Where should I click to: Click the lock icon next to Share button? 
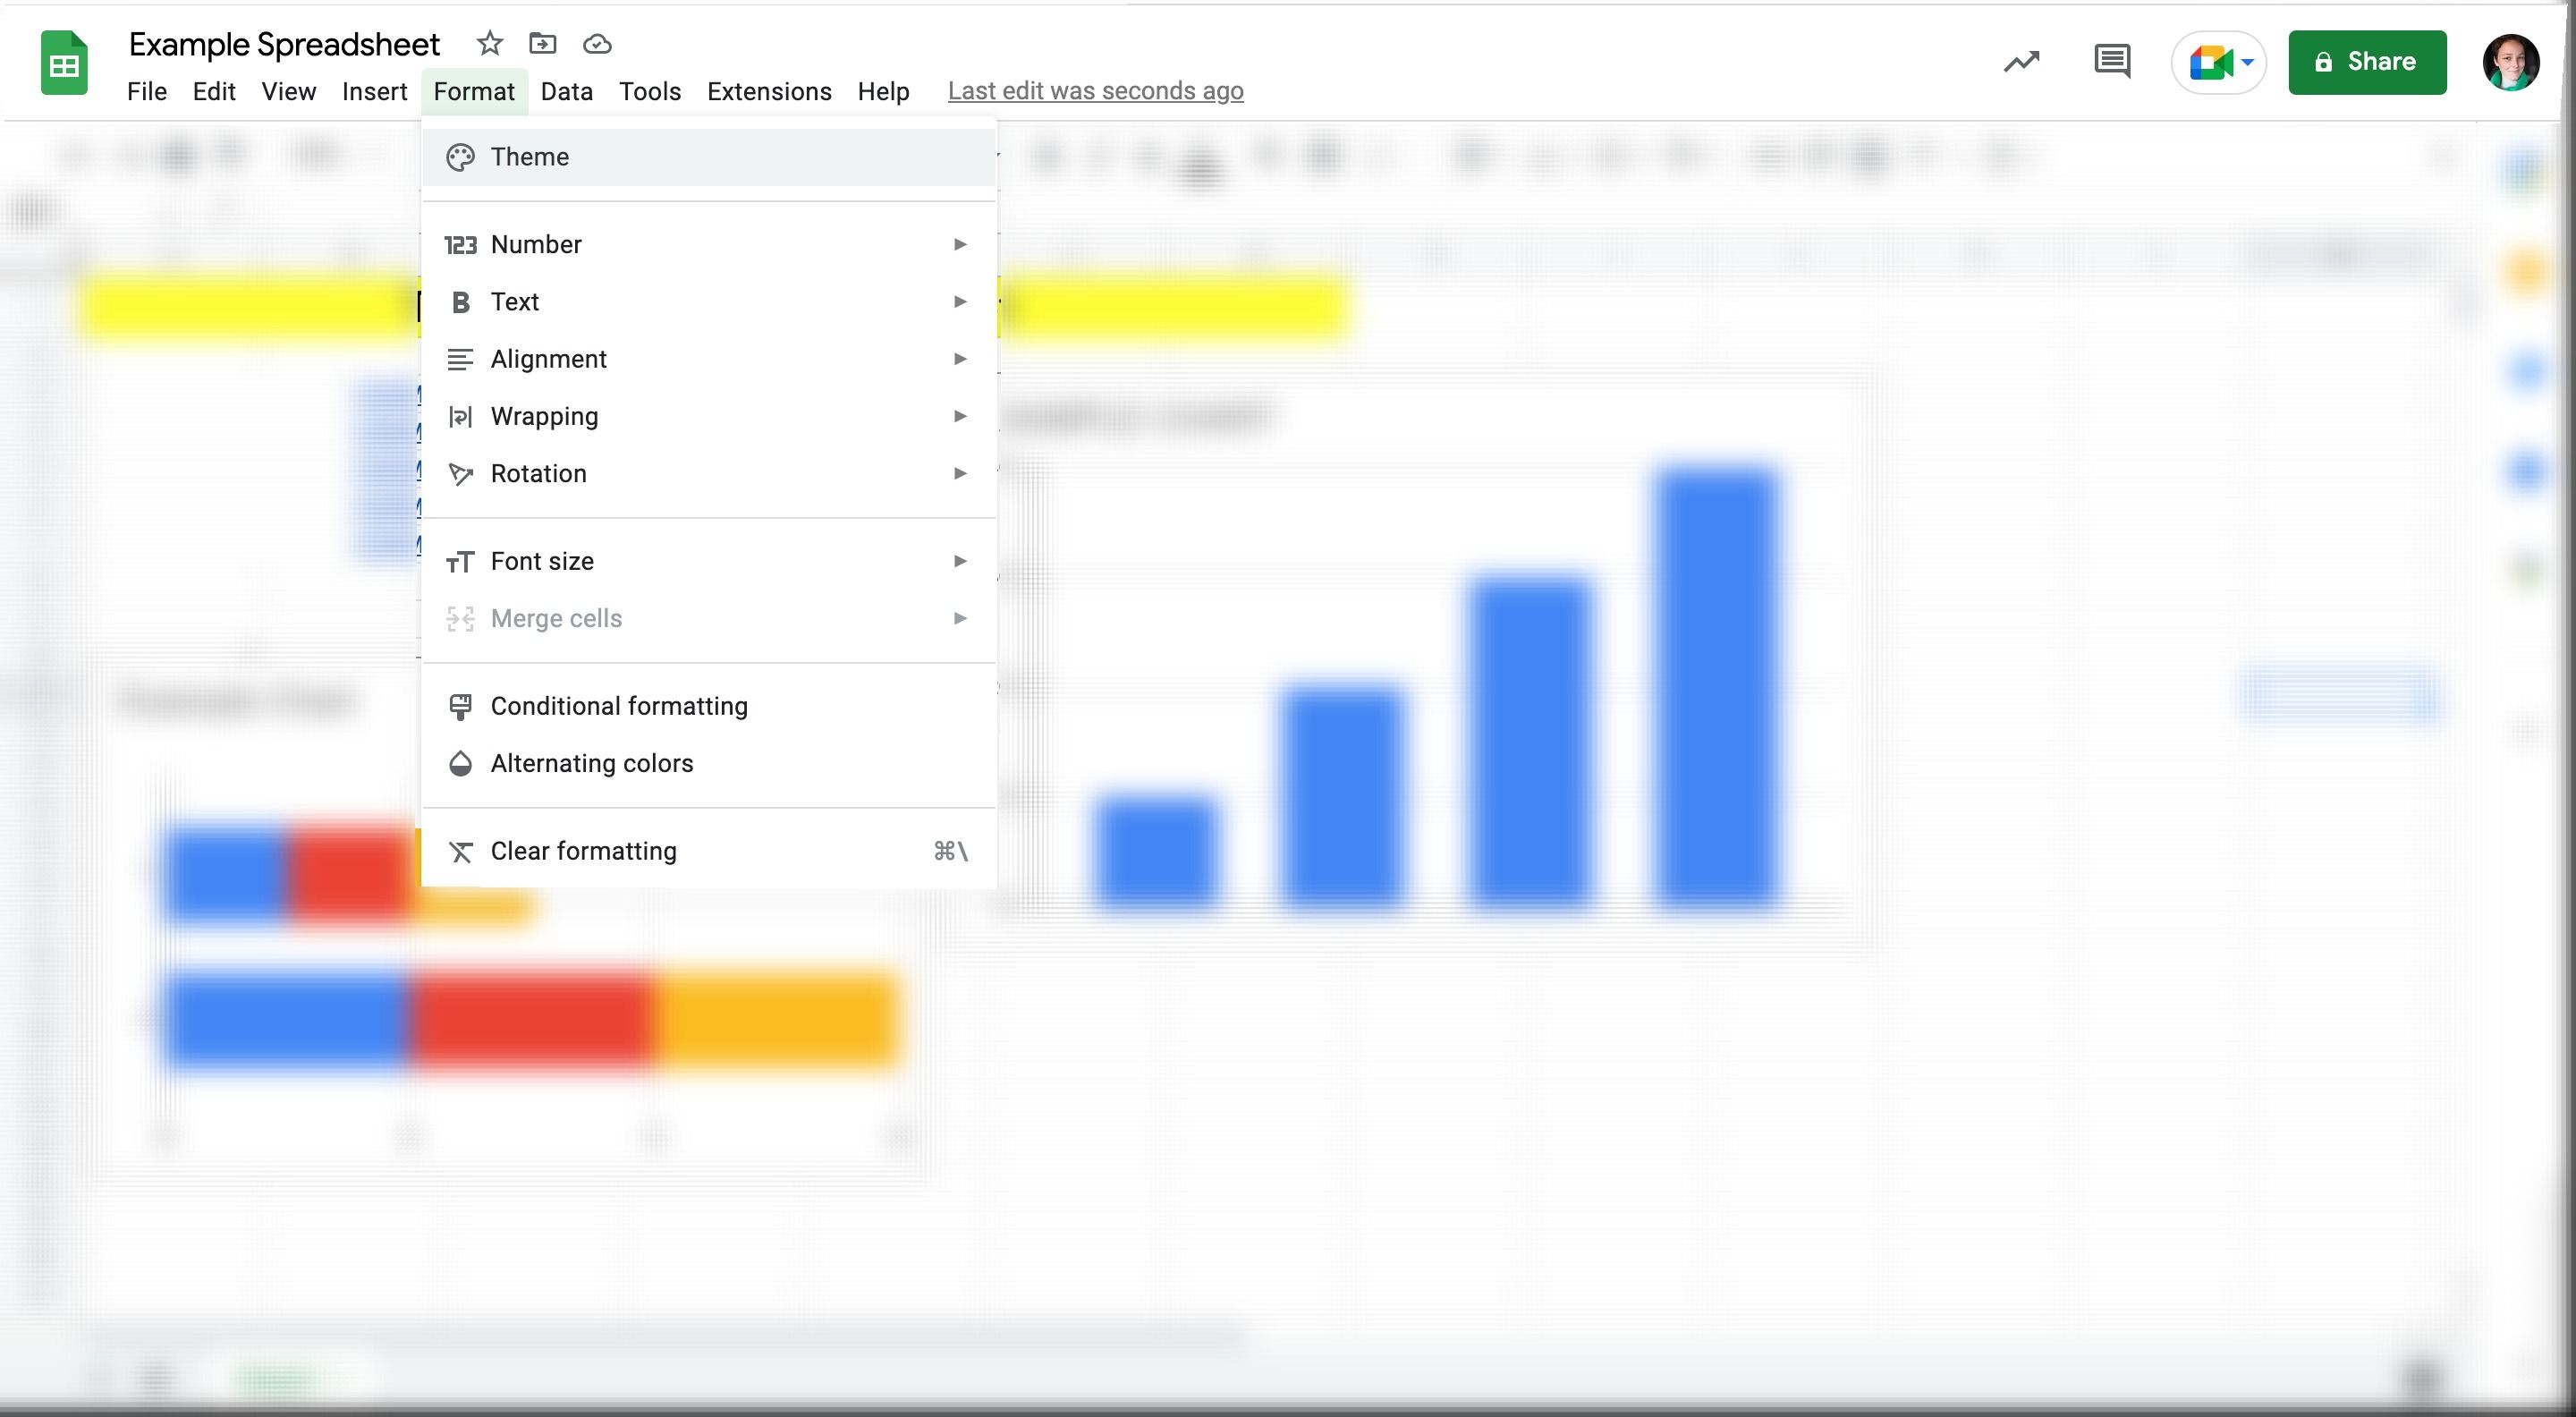pyautogui.click(x=2325, y=61)
